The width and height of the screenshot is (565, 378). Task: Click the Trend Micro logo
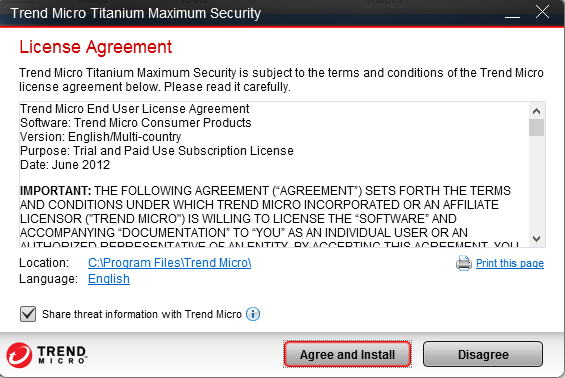tap(46, 355)
